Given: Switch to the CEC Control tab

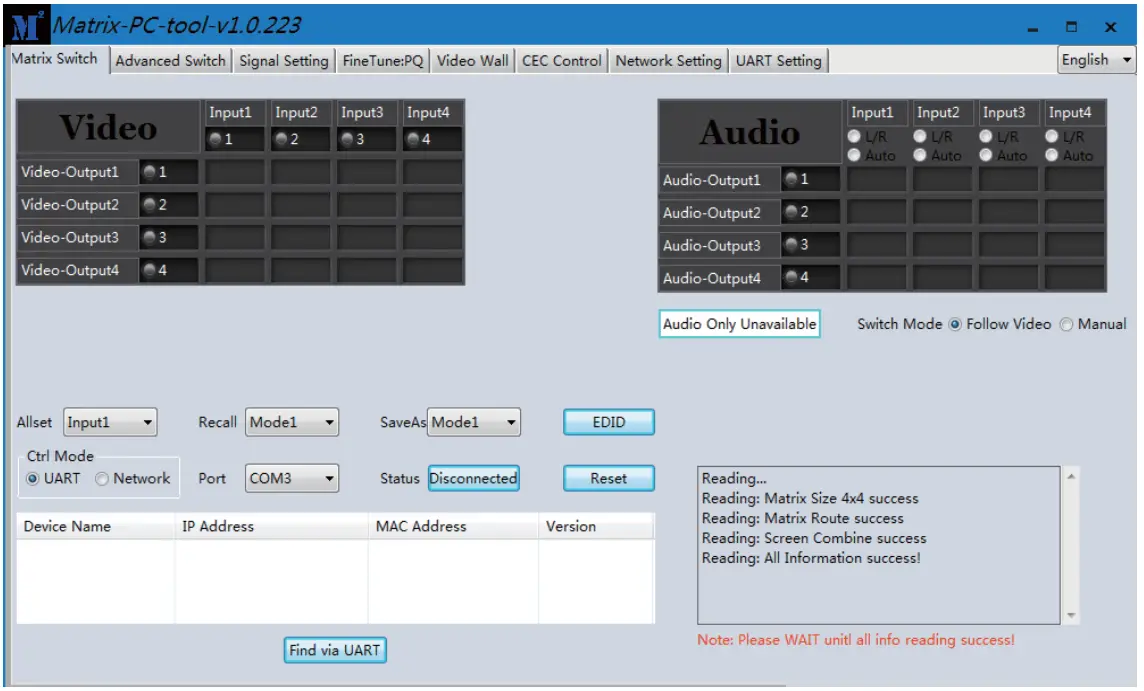Looking at the screenshot, I should coord(560,60).
